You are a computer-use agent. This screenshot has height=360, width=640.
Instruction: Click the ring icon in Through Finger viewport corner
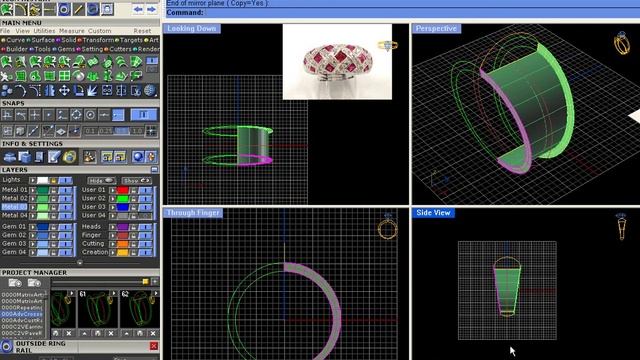[388, 227]
